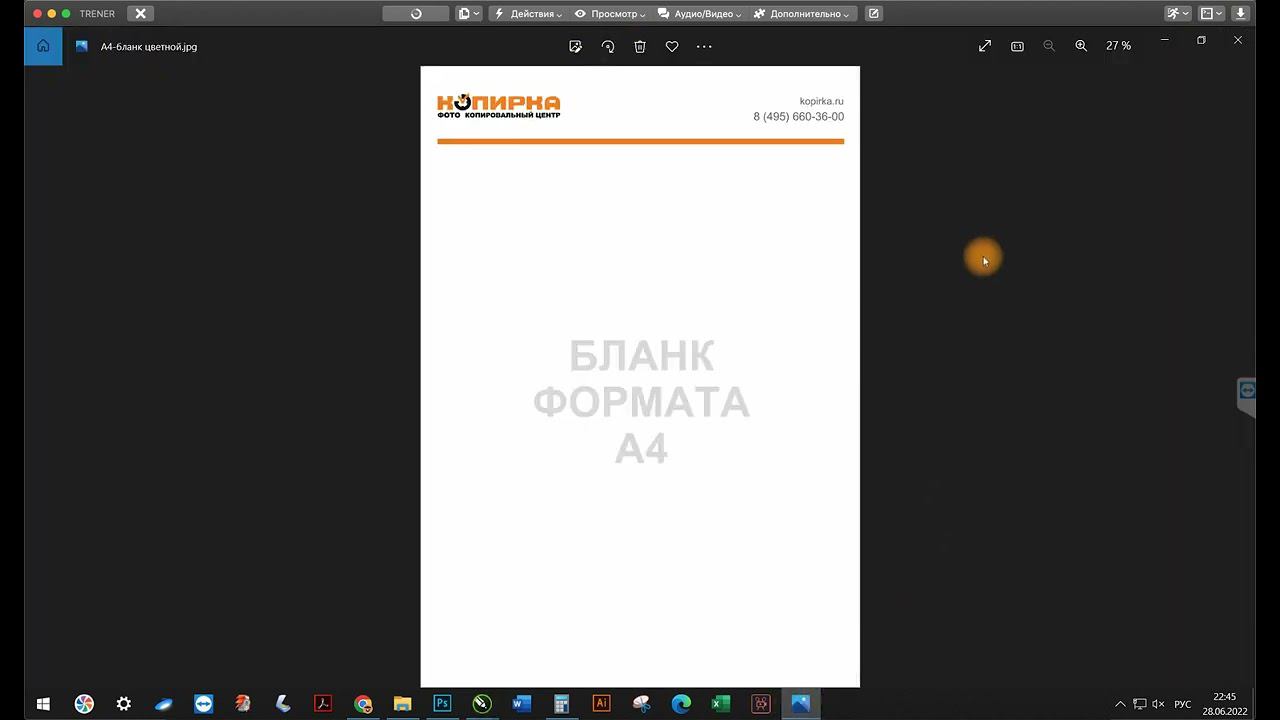Viewport: 1280px width, 720px height.
Task: Click the download arrow icon in top bar
Action: pyautogui.click(x=1241, y=14)
